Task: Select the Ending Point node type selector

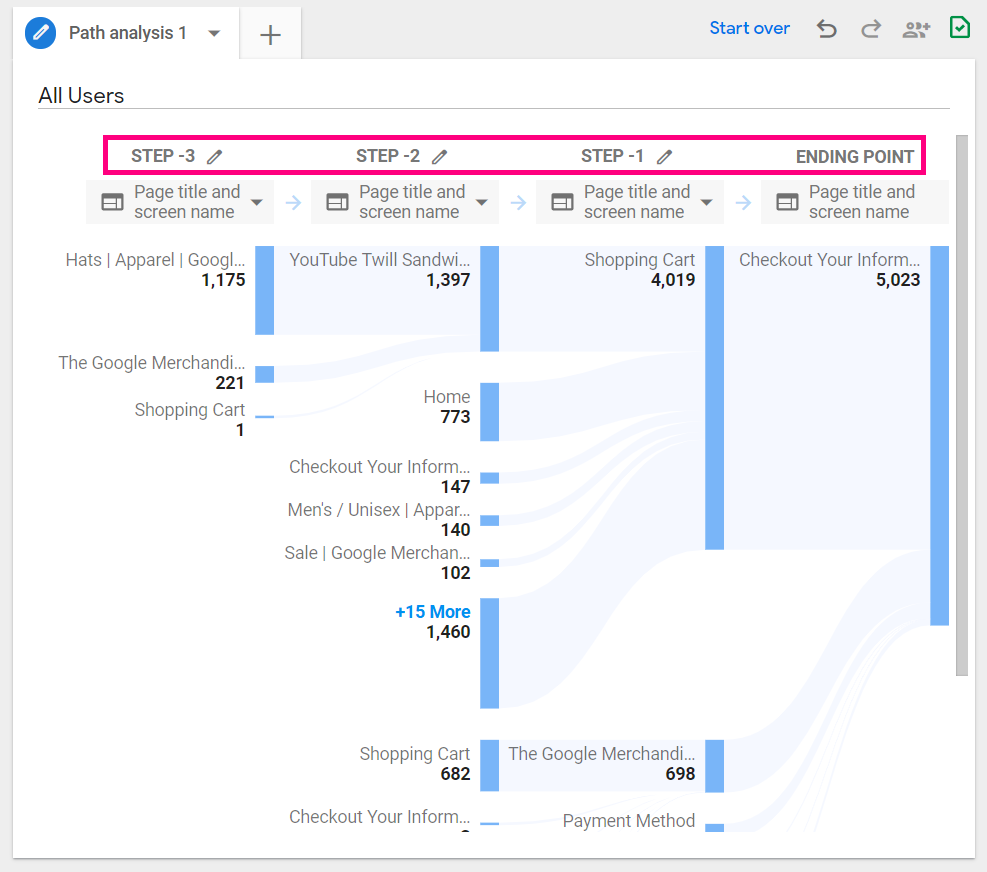Action: pos(855,202)
